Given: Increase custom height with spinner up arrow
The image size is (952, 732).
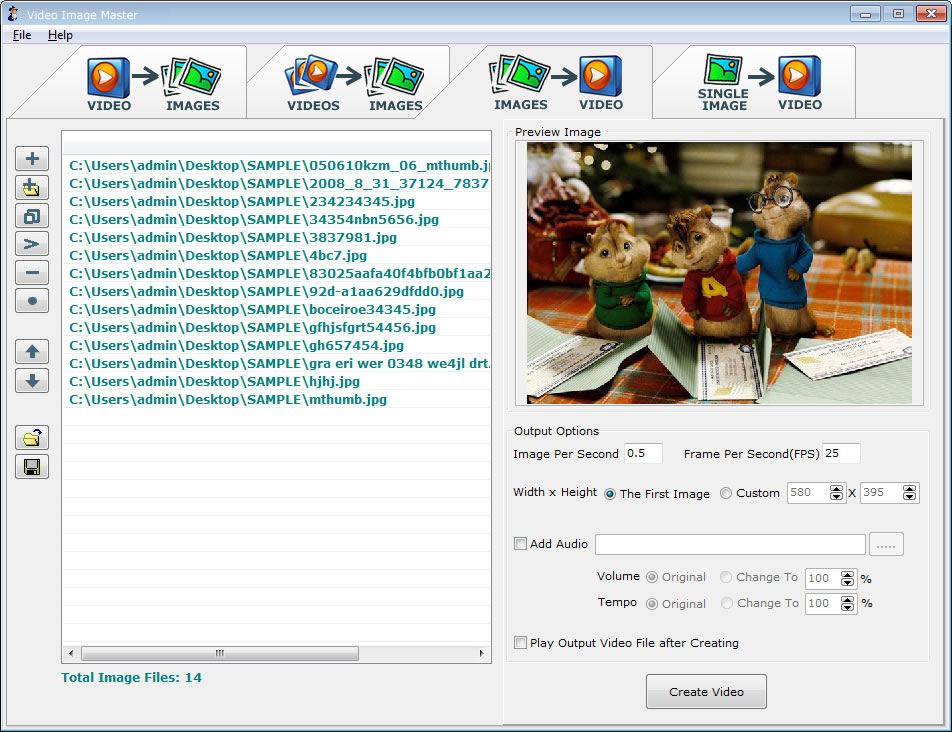Looking at the screenshot, I should point(909,489).
